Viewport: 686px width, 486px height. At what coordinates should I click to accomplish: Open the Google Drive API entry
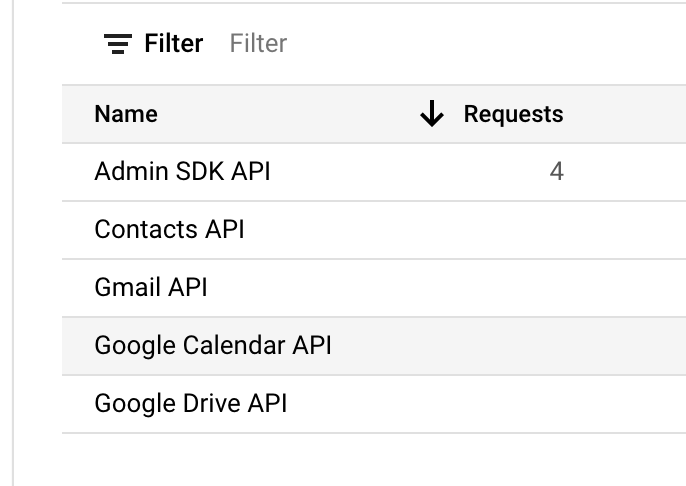[x=191, y=403]
